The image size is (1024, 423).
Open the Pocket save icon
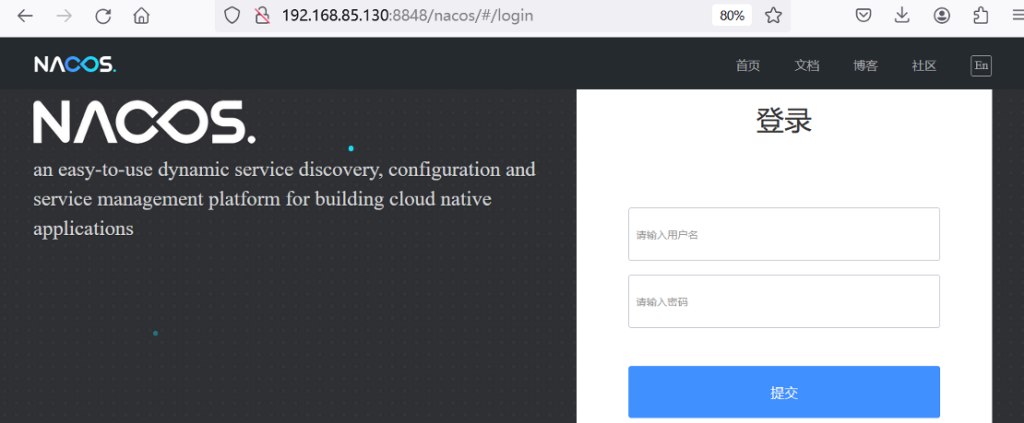point(864,16)
